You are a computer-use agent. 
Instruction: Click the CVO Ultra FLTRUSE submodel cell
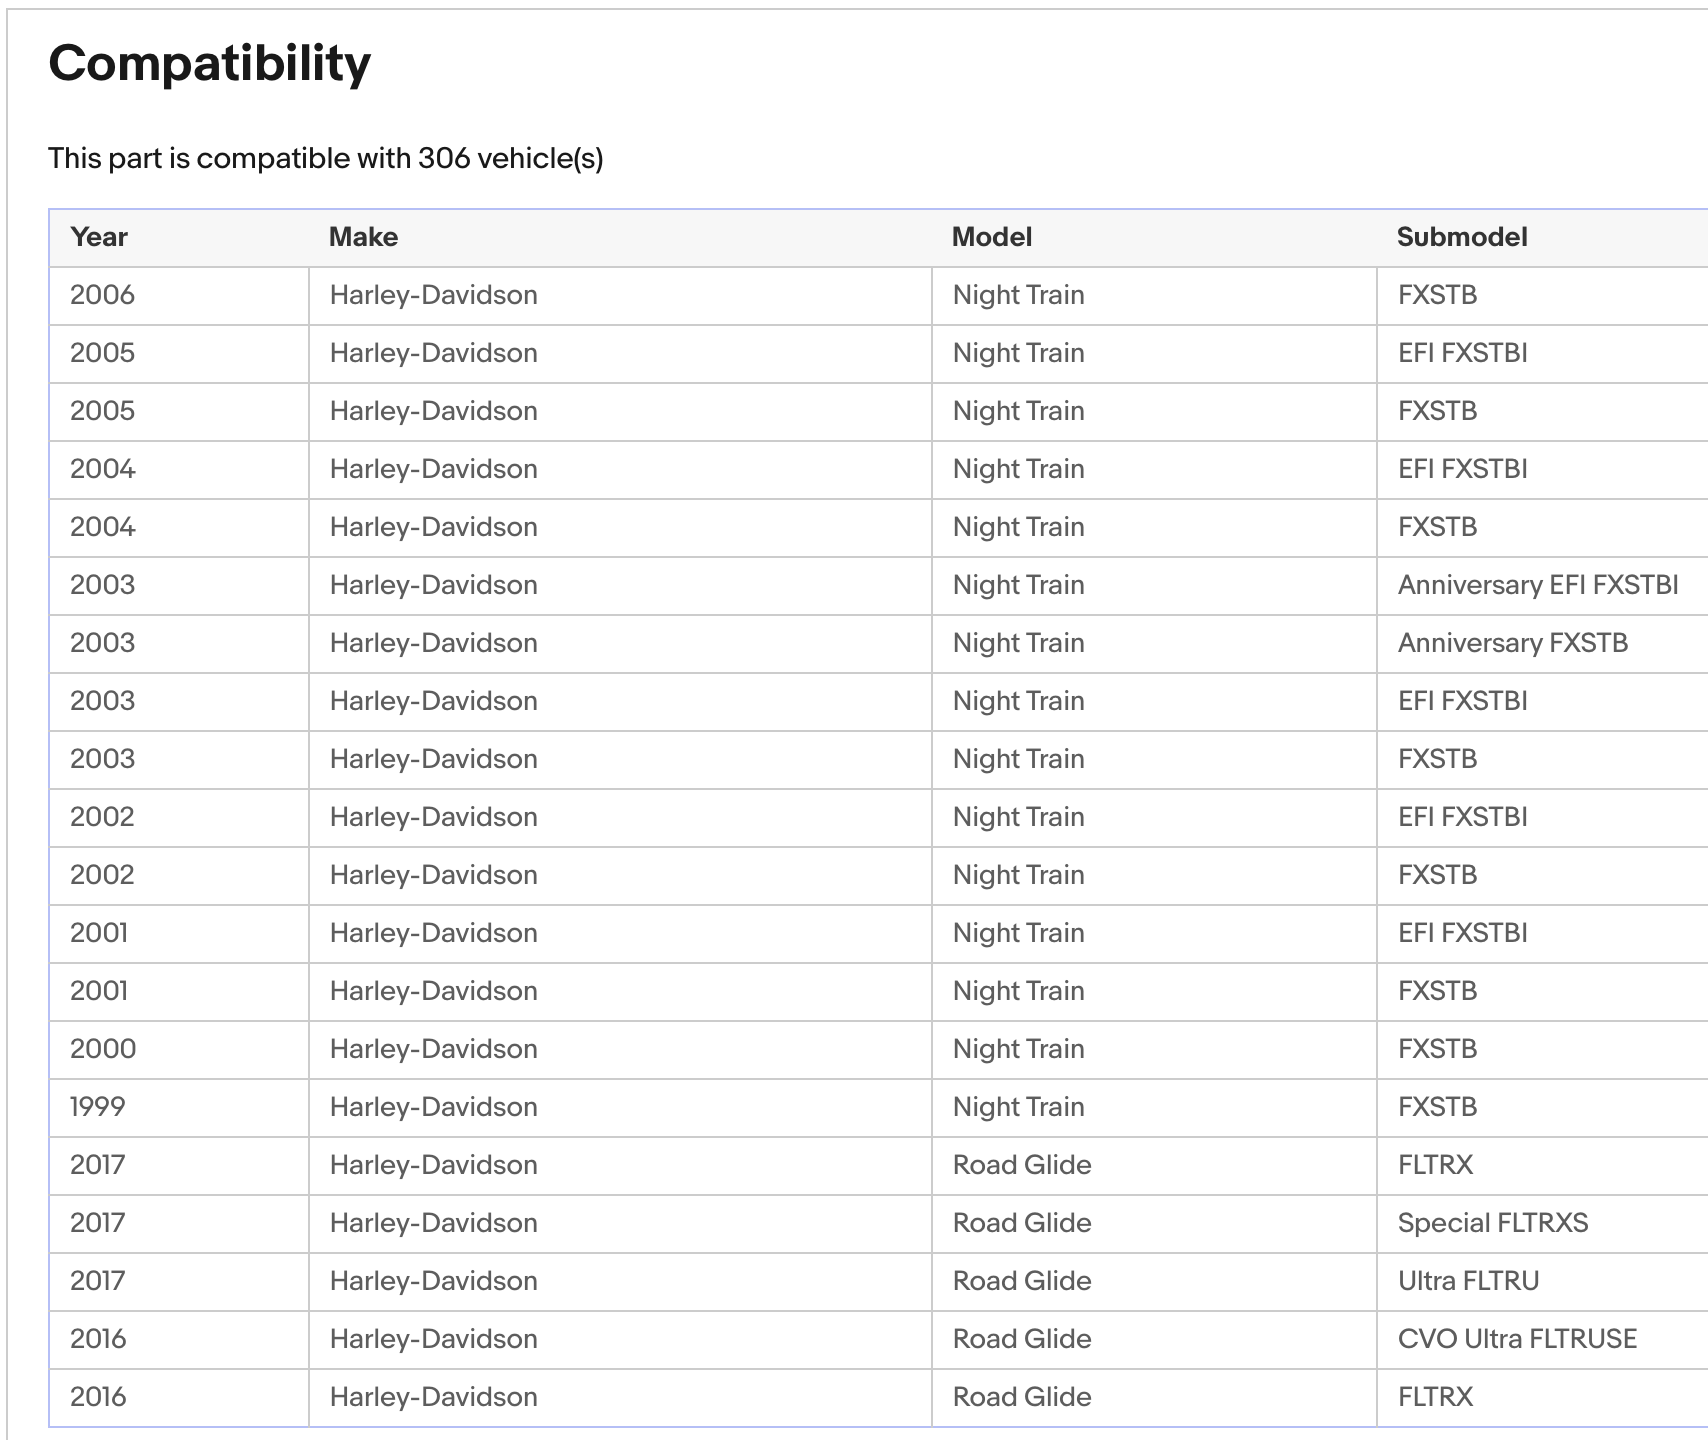click(x=1517, y=1339)
